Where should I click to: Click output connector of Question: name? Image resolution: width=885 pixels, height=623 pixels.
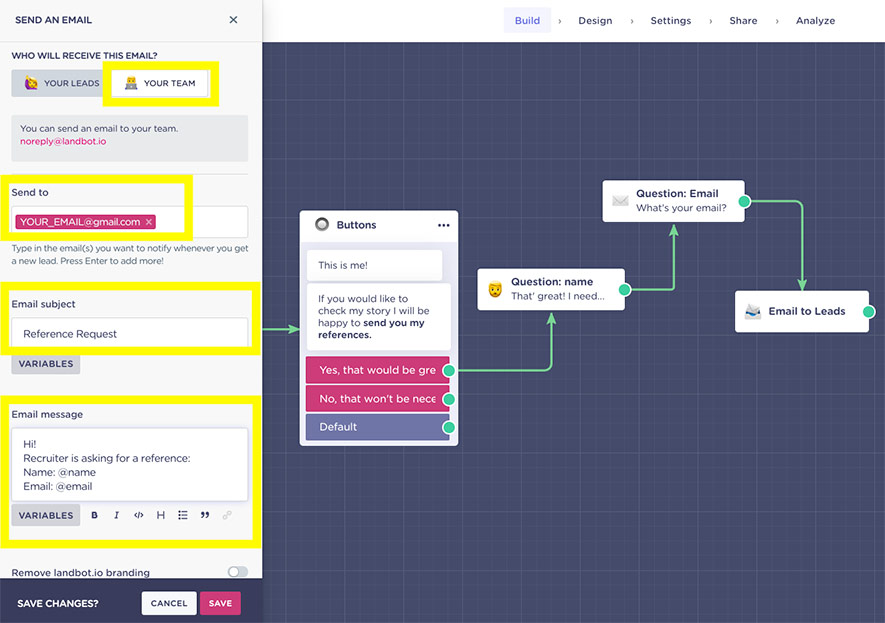coord(624,289)
